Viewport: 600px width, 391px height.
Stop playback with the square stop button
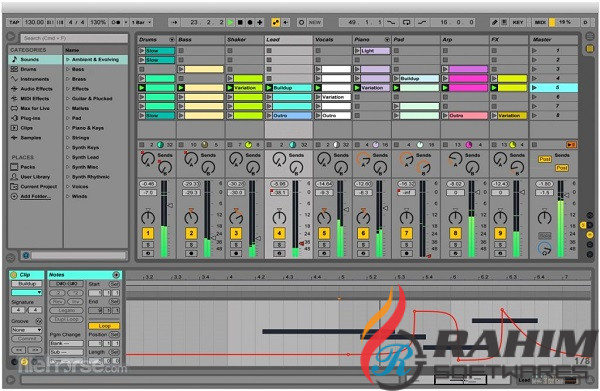(240, 23)
